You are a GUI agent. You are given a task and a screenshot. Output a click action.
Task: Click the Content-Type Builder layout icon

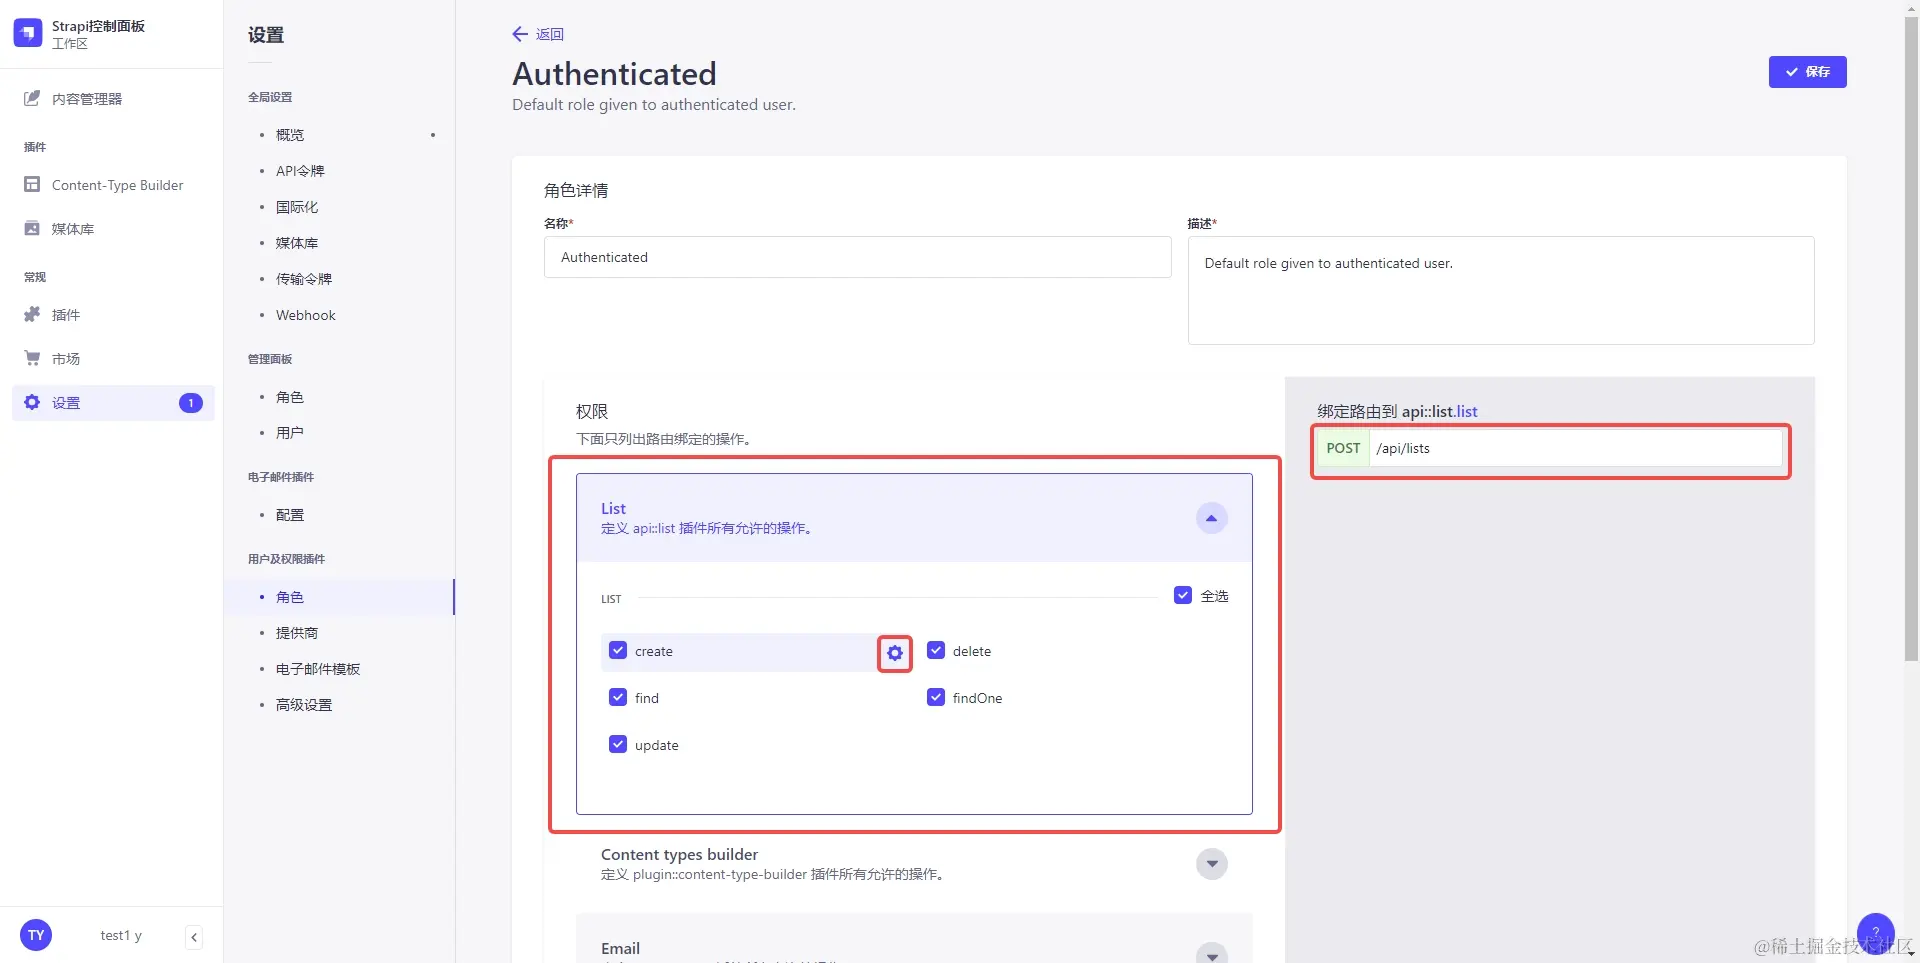tap(32, 185)
